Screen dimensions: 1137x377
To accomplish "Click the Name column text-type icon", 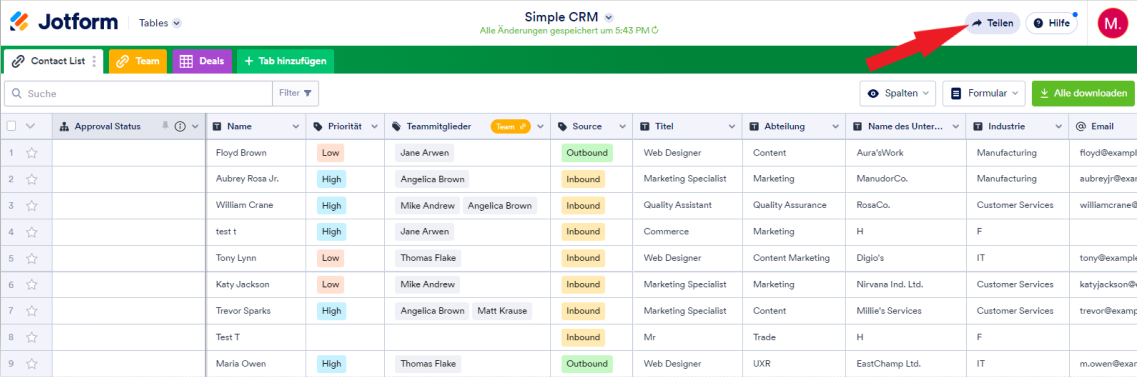I will 217,126.
